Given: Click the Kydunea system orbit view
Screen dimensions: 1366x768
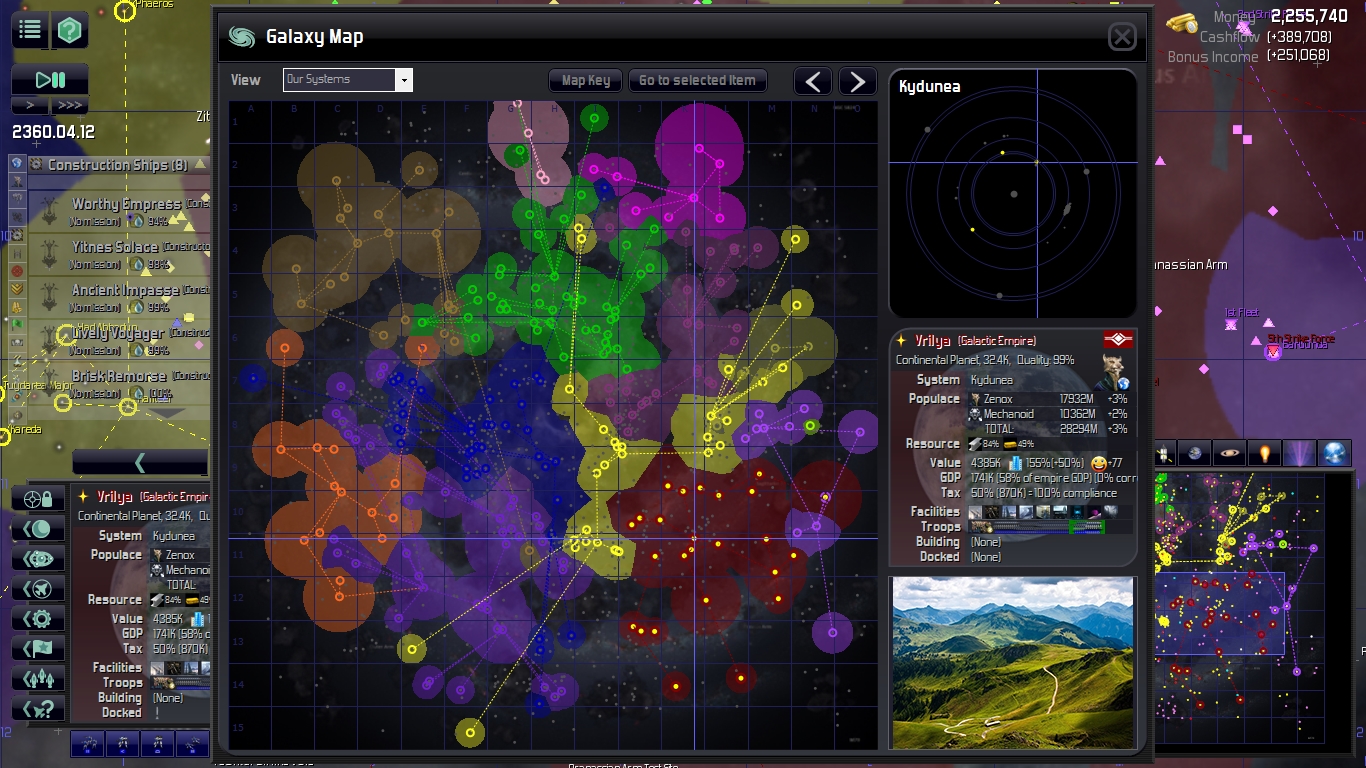Looking at the screenshot, I should tap(1013, 194).
